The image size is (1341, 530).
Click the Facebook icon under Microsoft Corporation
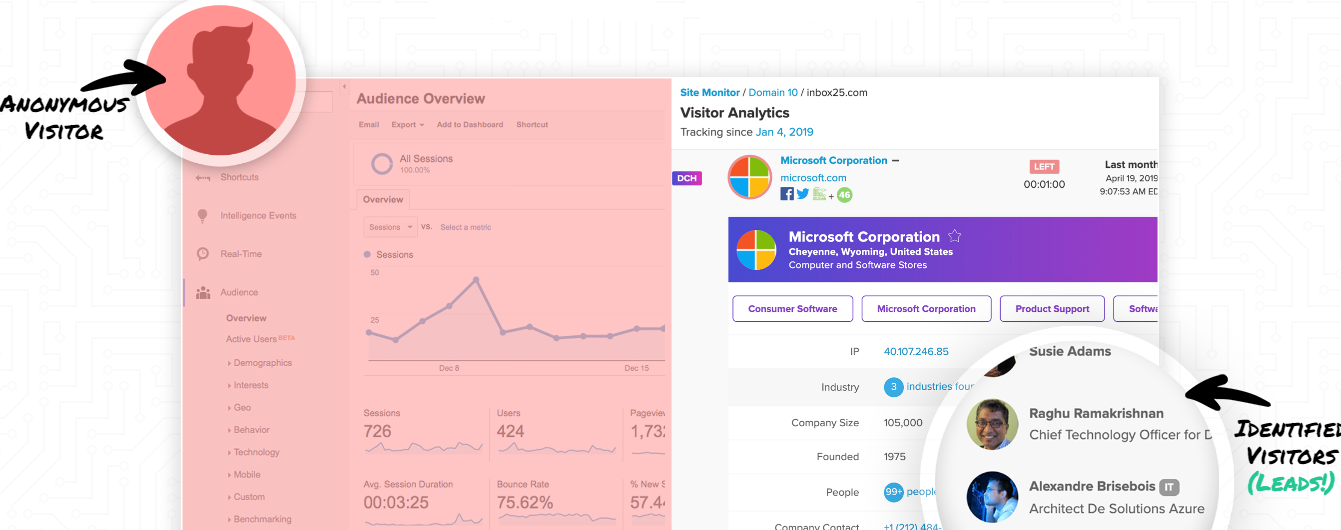tap(787, 194)
